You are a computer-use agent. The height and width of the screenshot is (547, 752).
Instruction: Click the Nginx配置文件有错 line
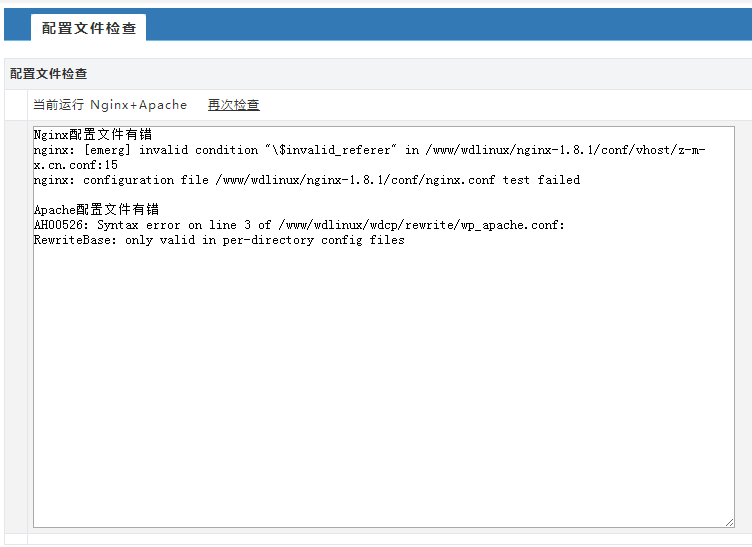click(93, 135)
